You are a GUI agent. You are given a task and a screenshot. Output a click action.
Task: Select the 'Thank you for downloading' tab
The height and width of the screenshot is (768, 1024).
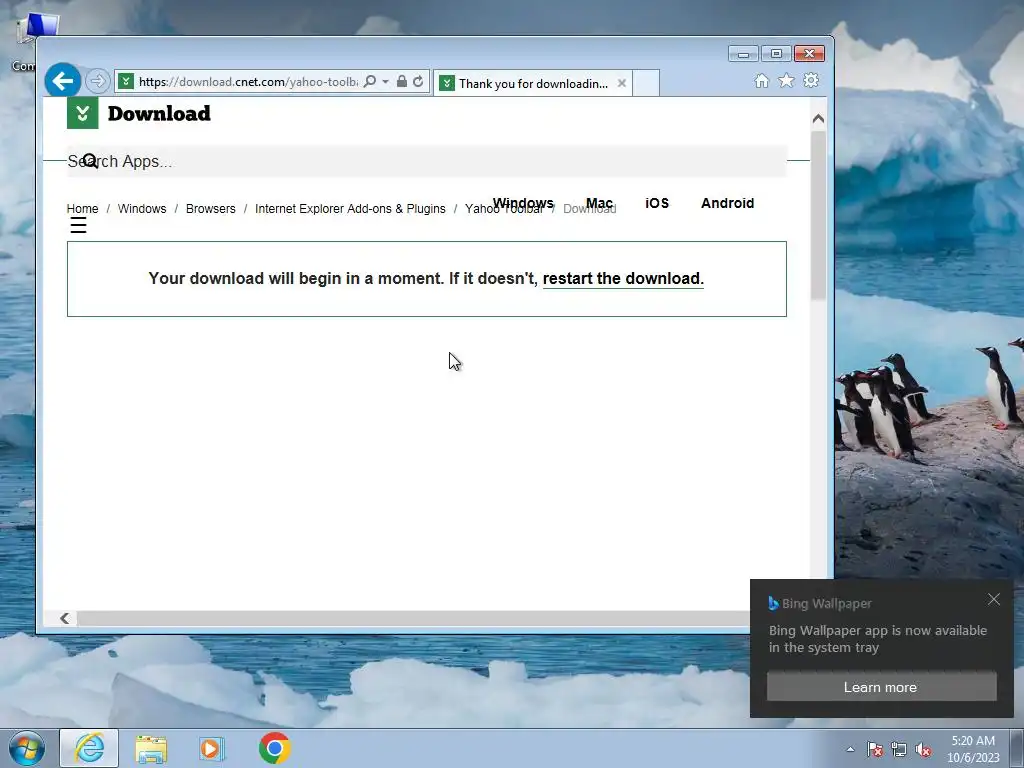pyautogui.click(x=533, y=84)
